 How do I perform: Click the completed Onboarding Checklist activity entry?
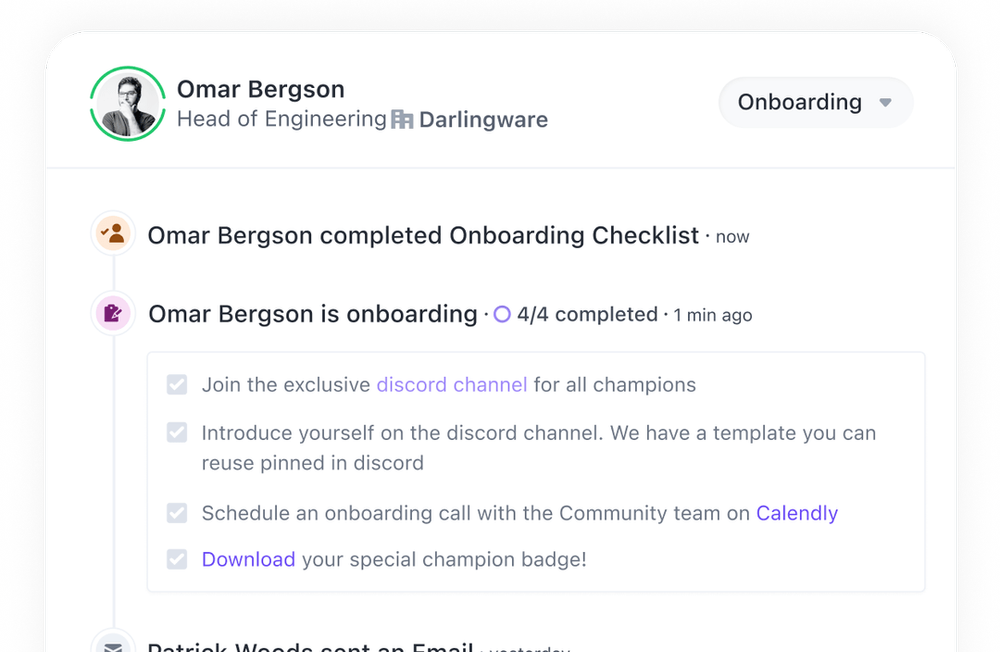423,236
